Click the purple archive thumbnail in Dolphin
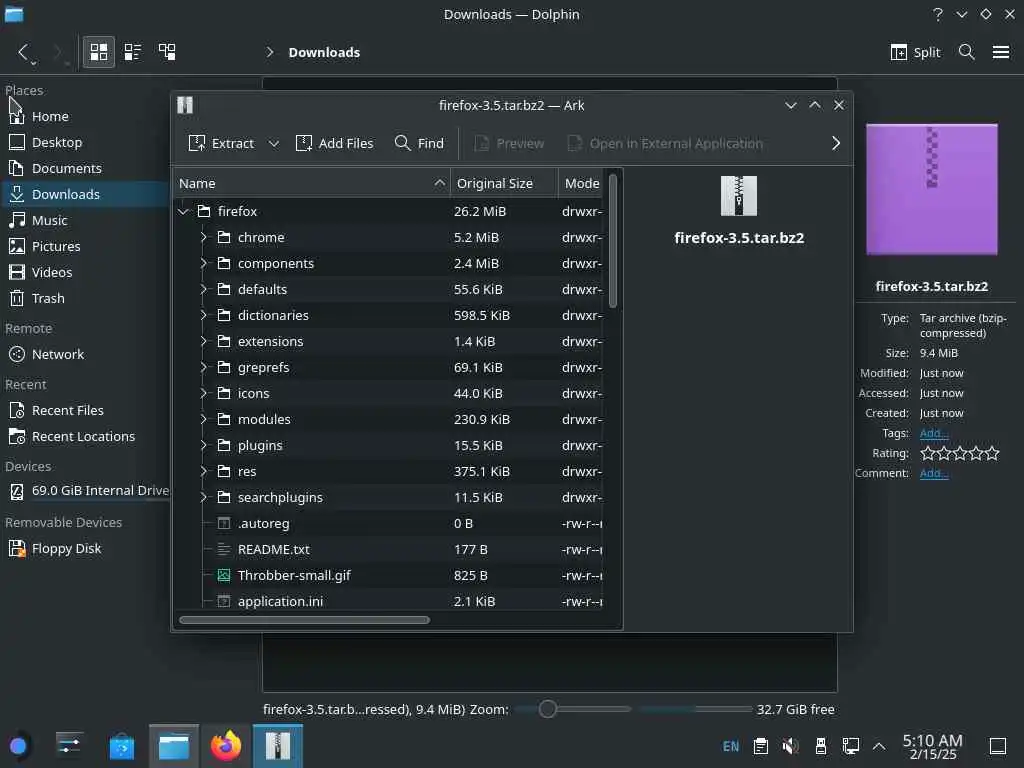This screenshot has width=1024, height=768. click(932, 189)
